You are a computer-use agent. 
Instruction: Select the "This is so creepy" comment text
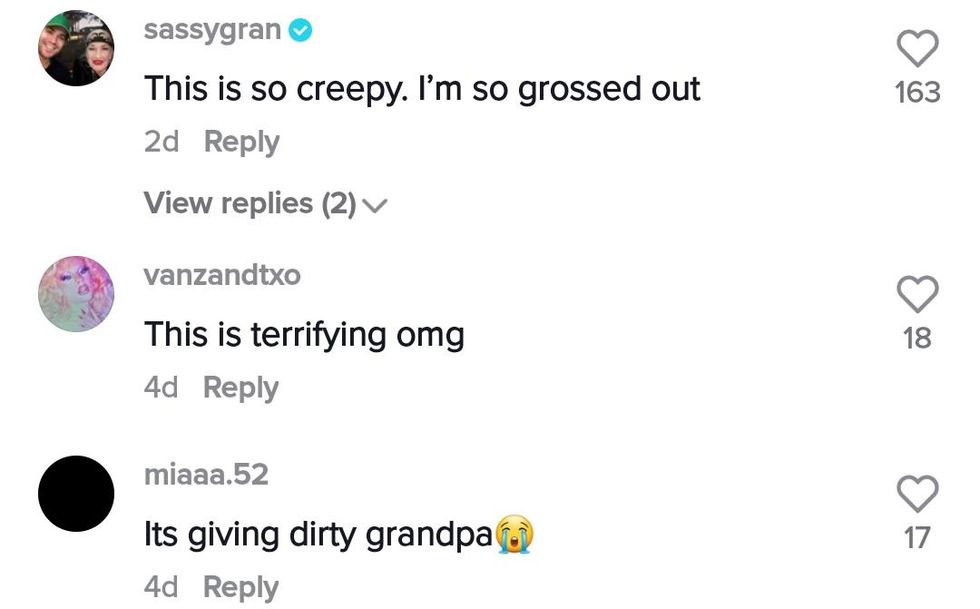point(421,89)
